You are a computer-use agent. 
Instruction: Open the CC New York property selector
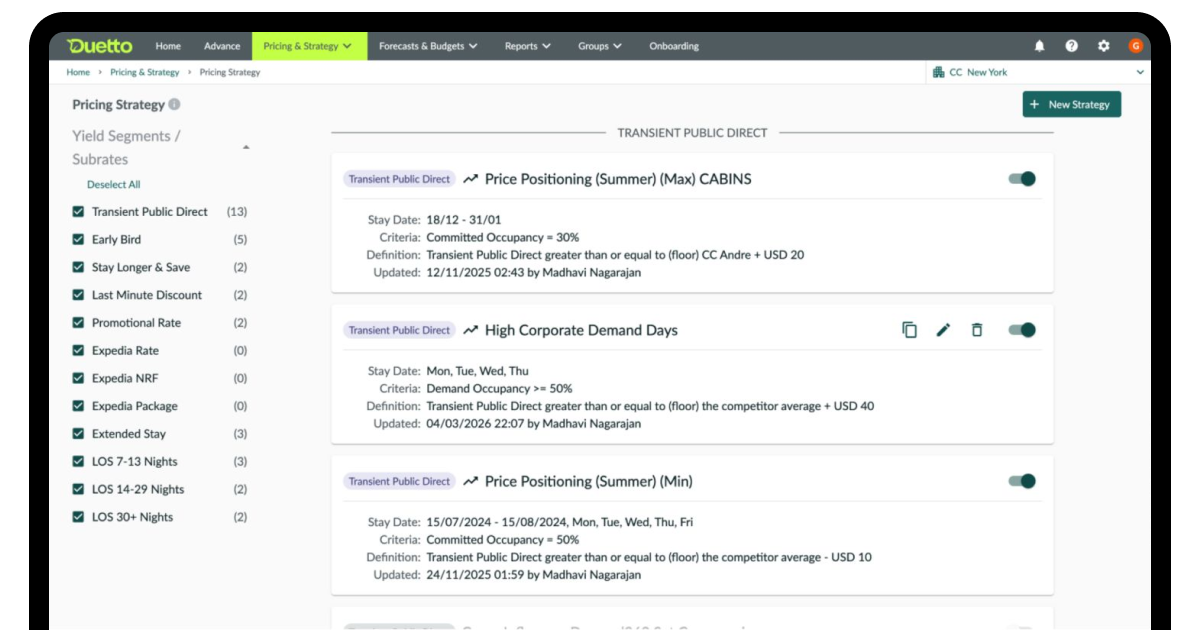click(x=1038, y=72)
